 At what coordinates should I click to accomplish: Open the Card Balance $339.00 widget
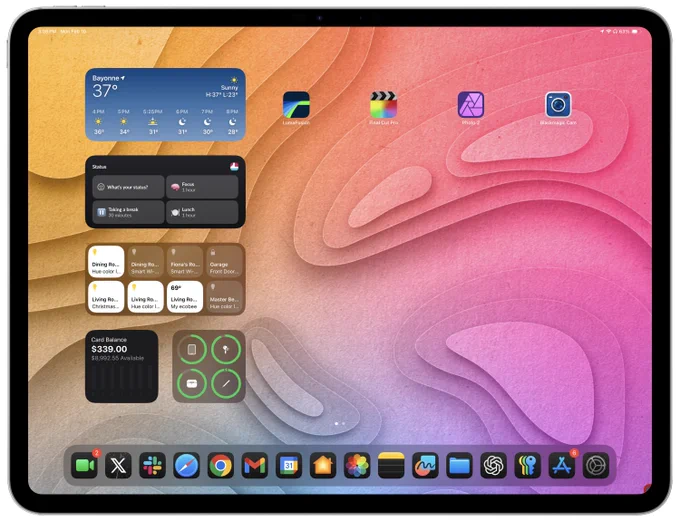(122, 367)
